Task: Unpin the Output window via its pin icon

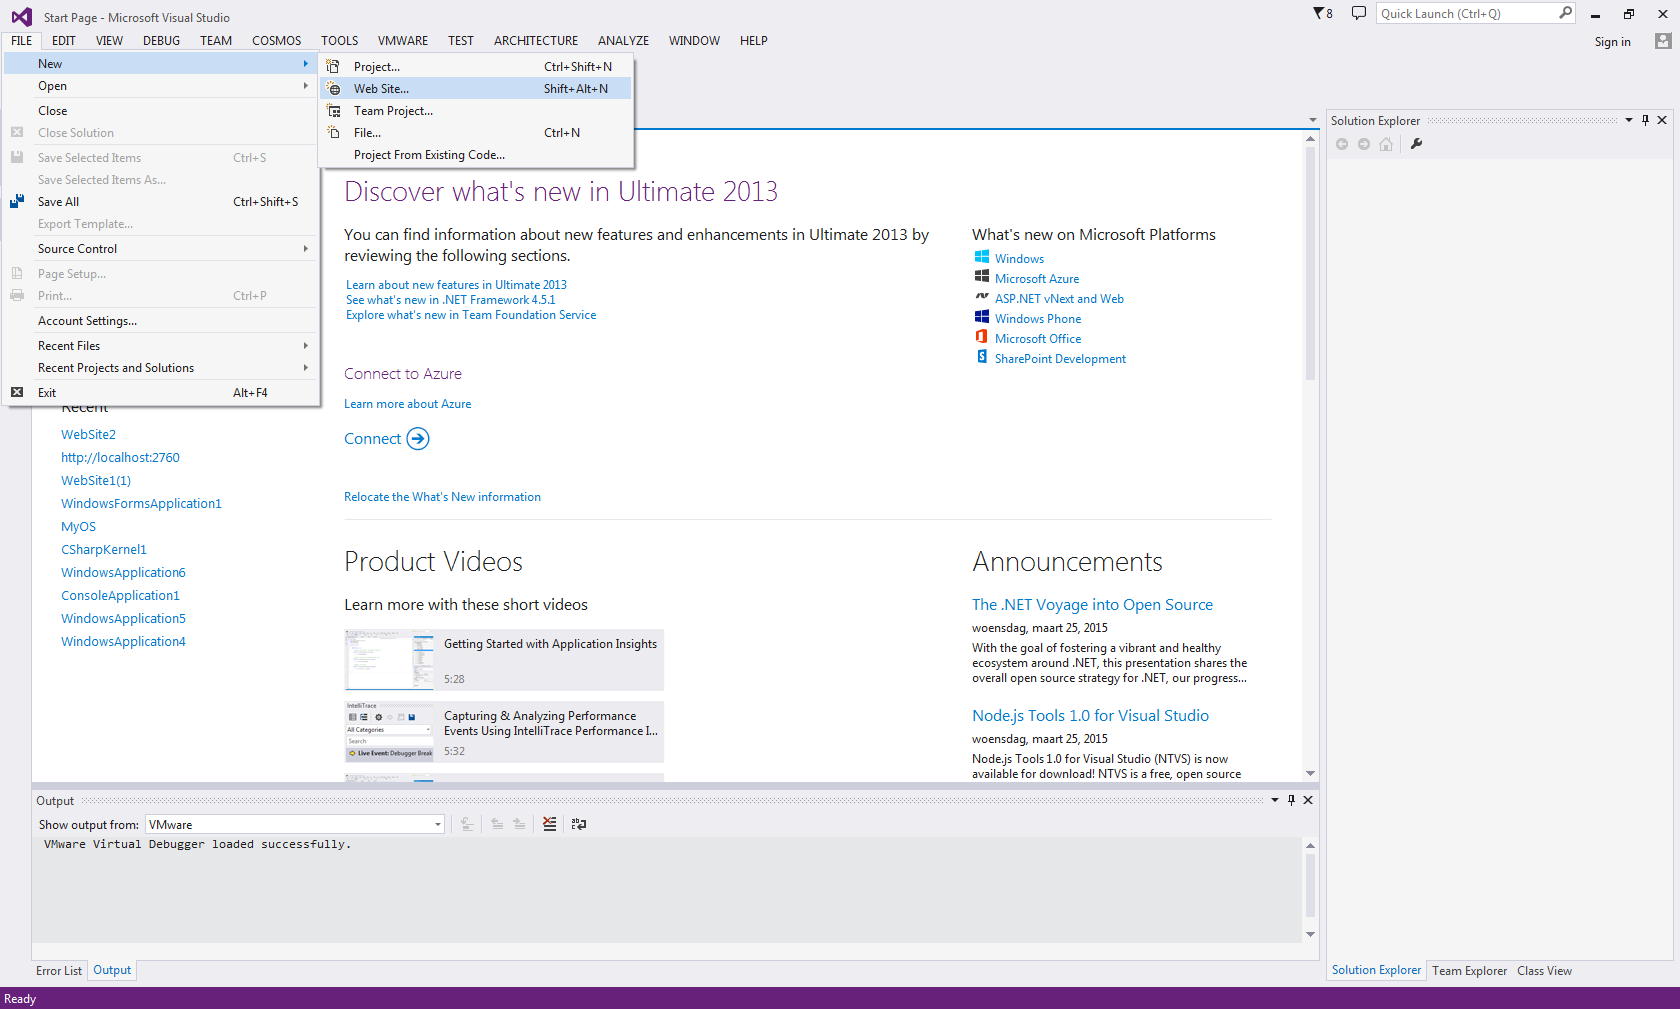Action: click(1291, 800)
